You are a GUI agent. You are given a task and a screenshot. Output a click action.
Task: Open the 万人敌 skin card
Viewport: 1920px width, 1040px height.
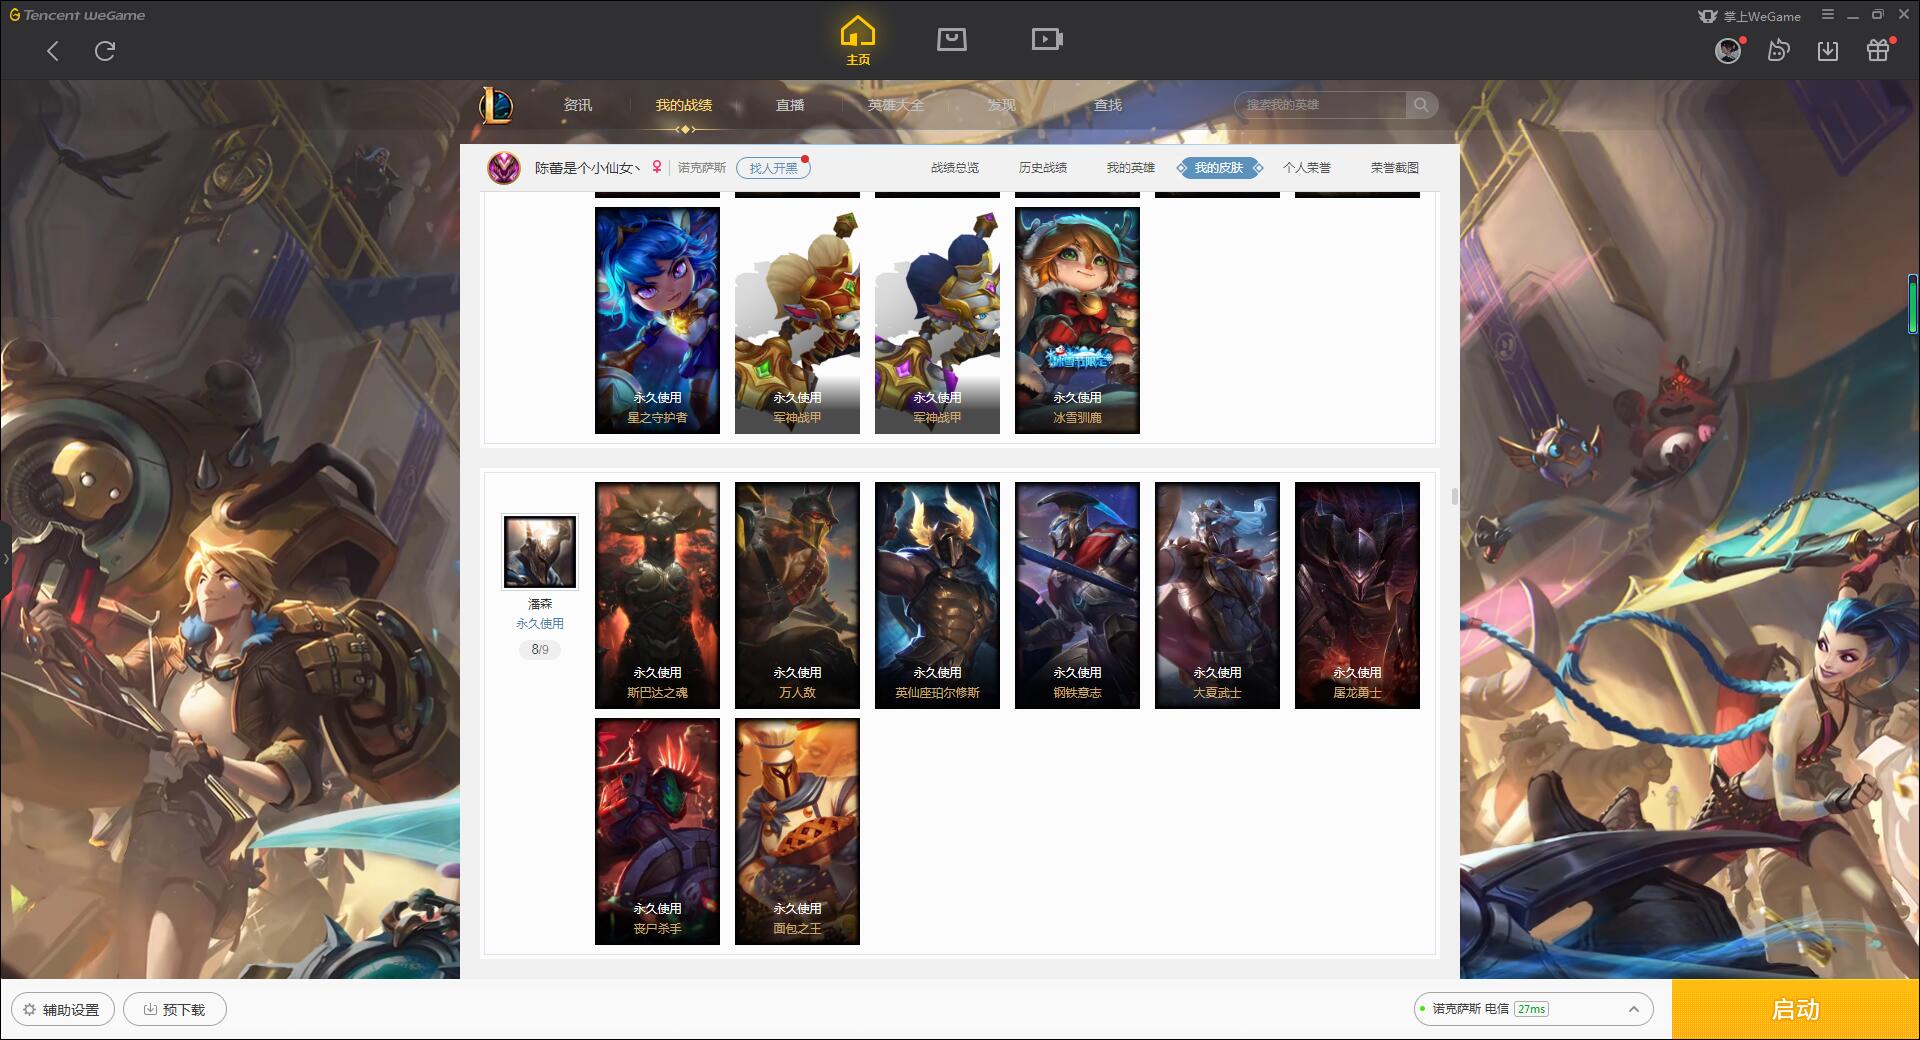[797, 595]
